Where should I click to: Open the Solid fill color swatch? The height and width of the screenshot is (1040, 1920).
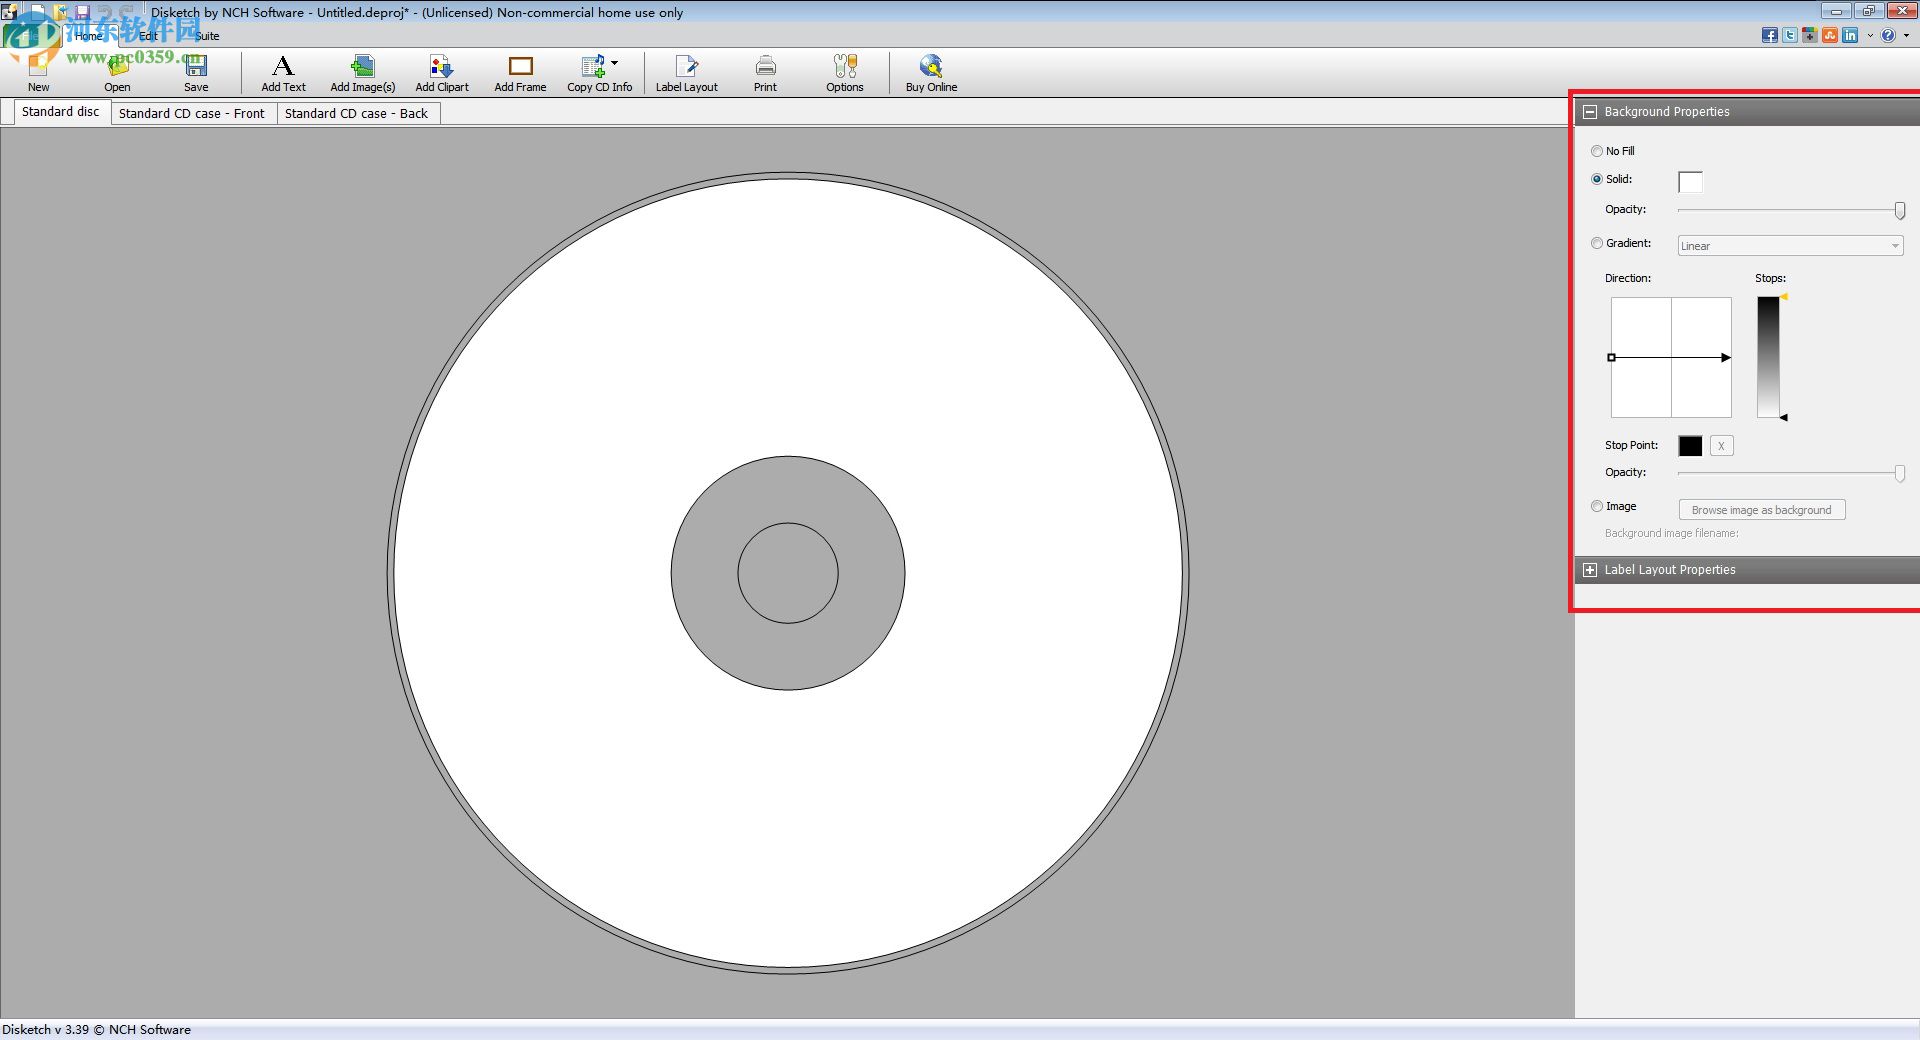point(1690,181)
